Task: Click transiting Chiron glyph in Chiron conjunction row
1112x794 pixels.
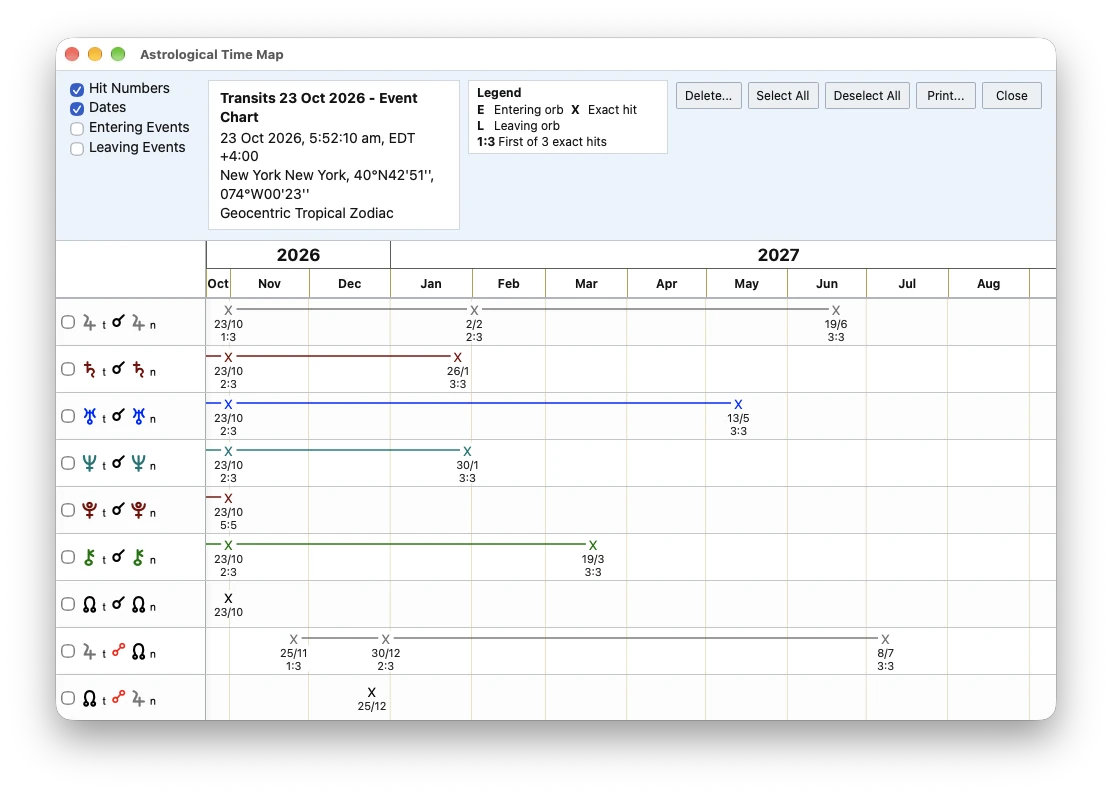Action: (89, 557)
